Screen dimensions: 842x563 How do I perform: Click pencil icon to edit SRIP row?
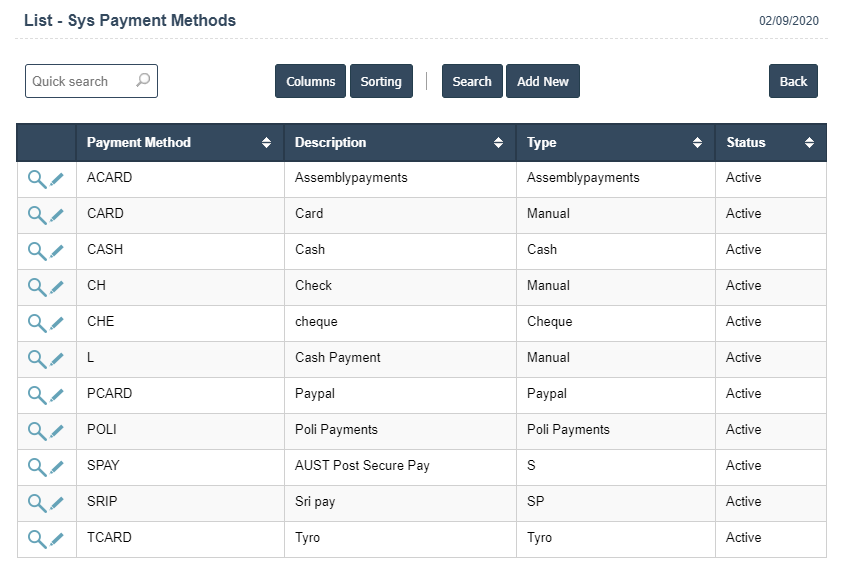click(x=57, y=503)
